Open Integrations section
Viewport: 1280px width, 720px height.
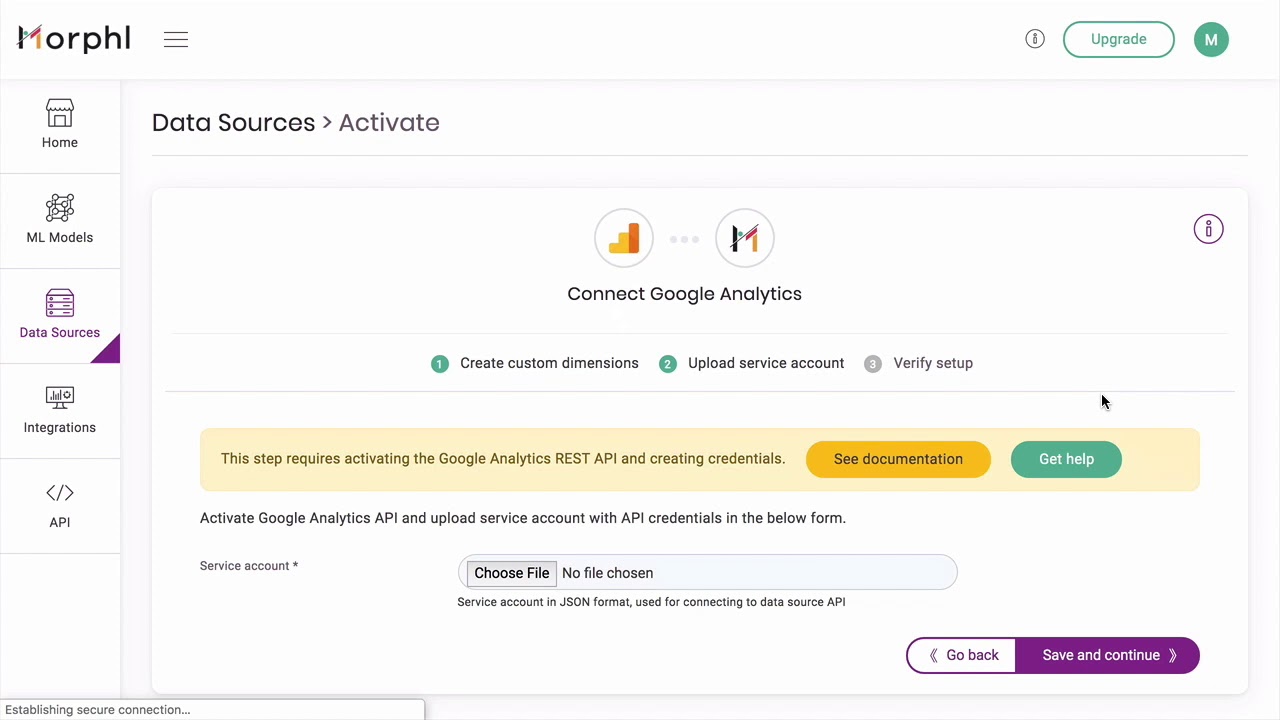pyautogui.click(x=60, y=410)
